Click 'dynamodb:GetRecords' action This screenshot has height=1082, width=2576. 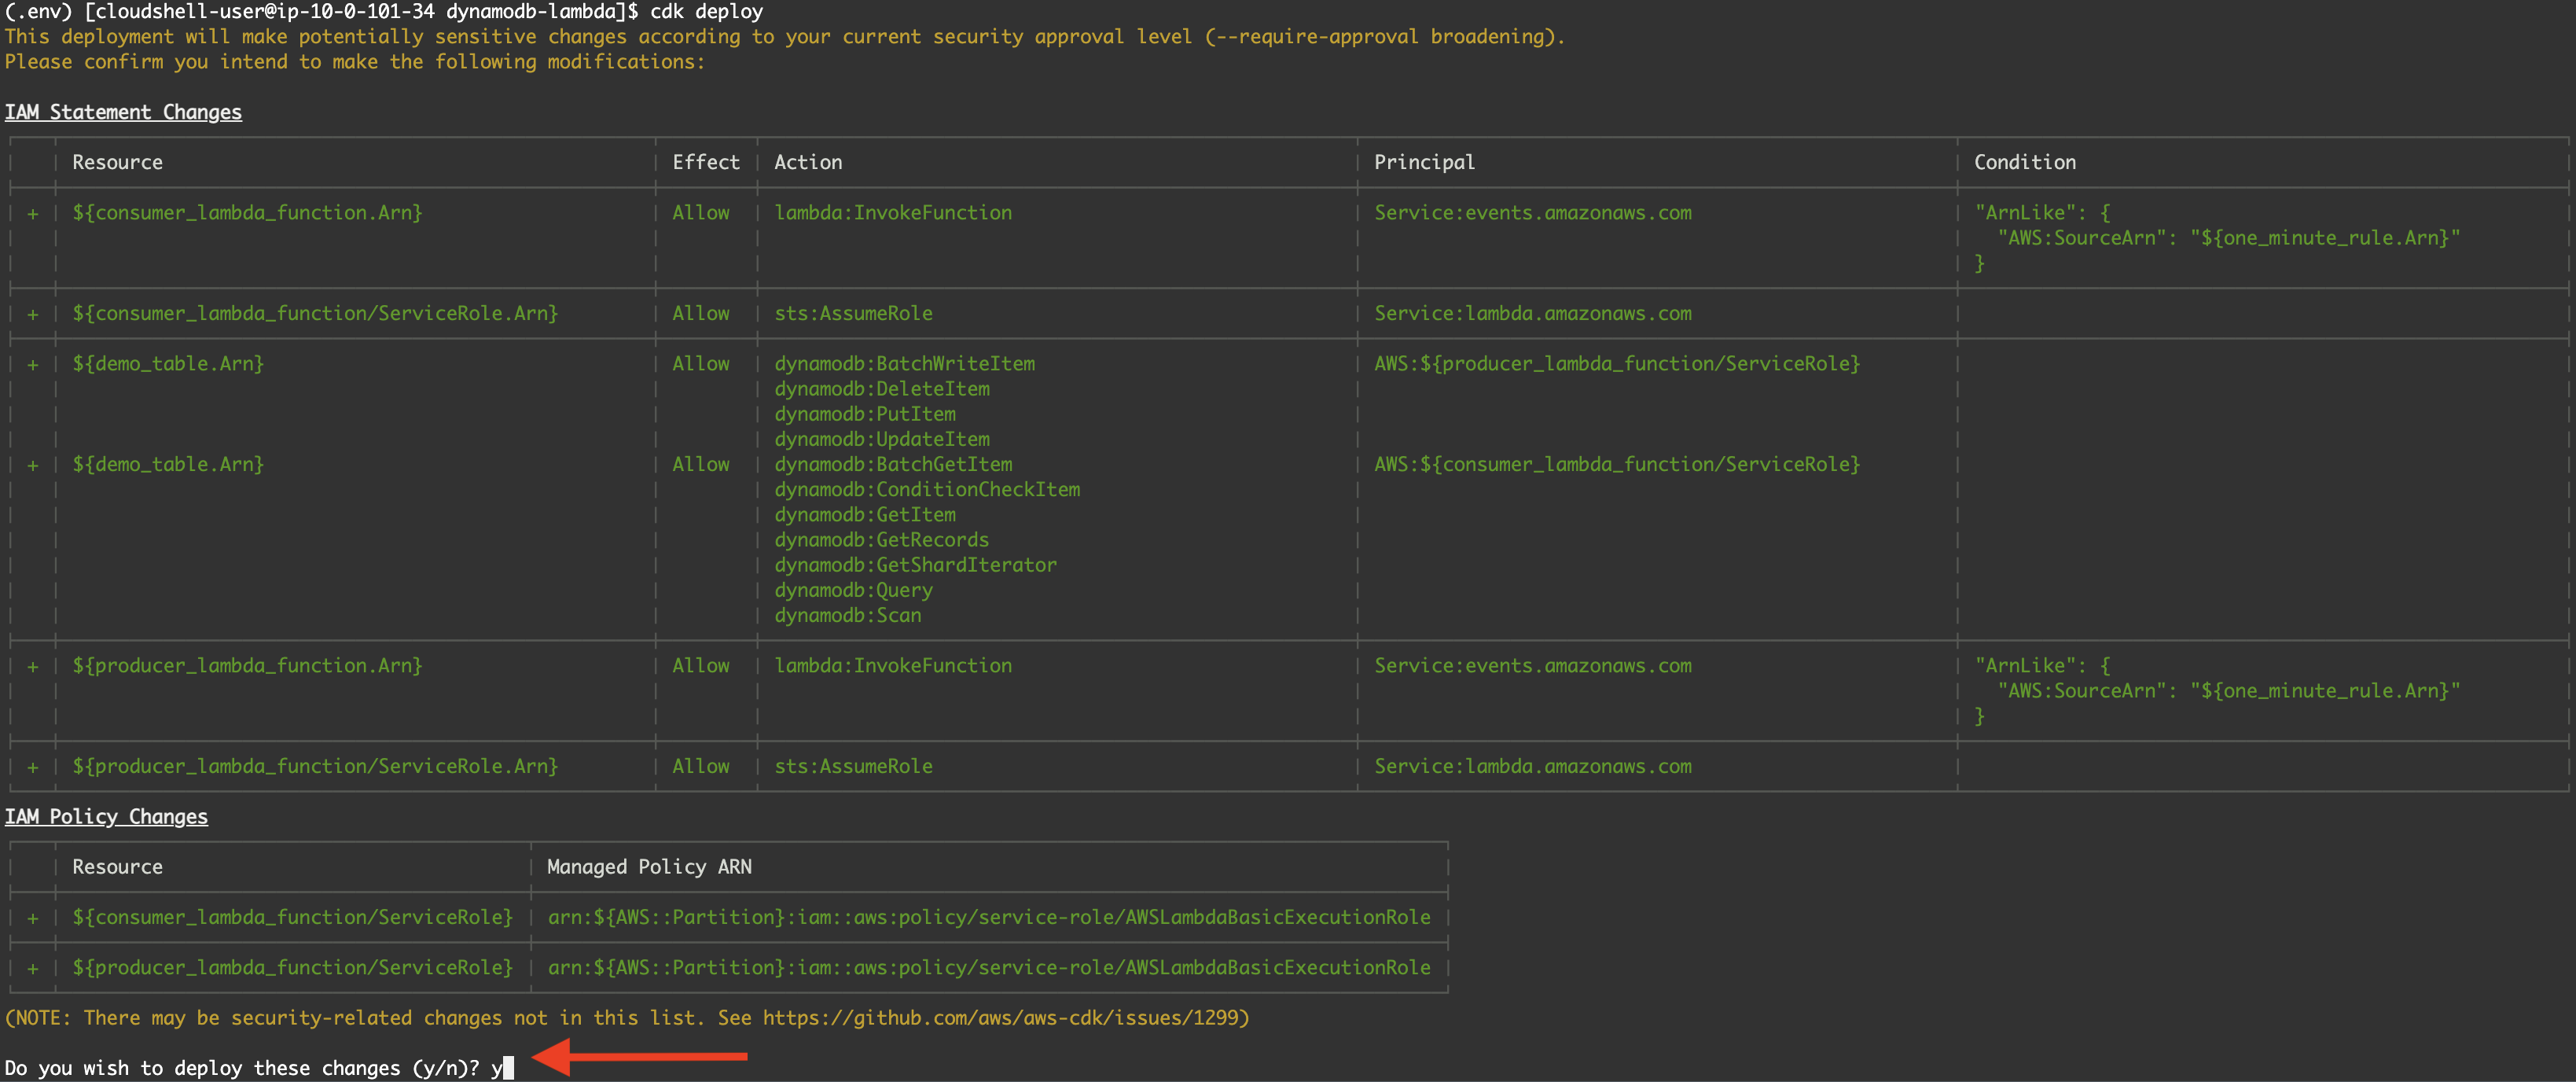[x=881, y=540]
